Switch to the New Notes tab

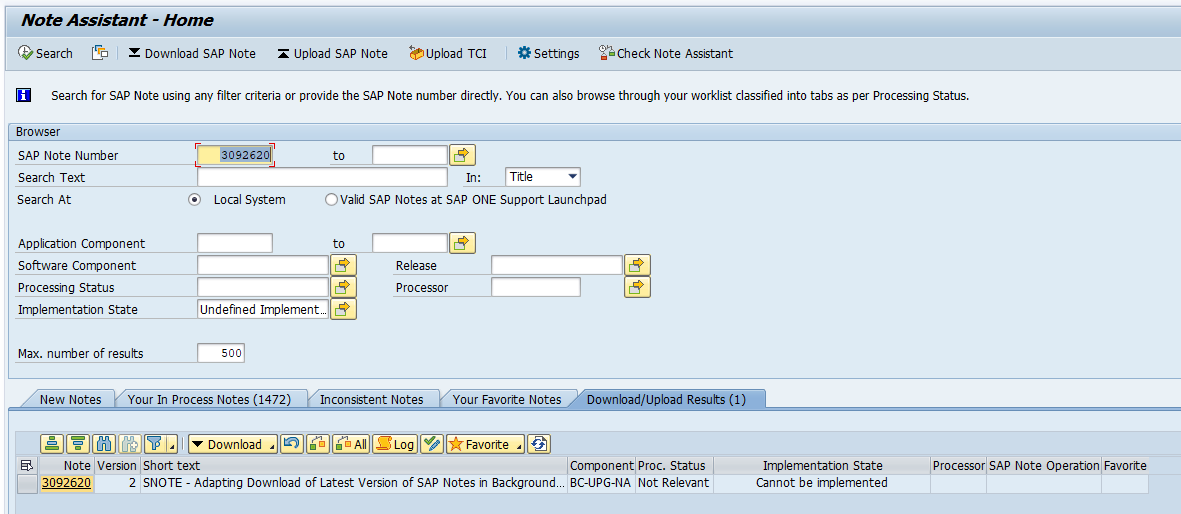tap(70, 399)
